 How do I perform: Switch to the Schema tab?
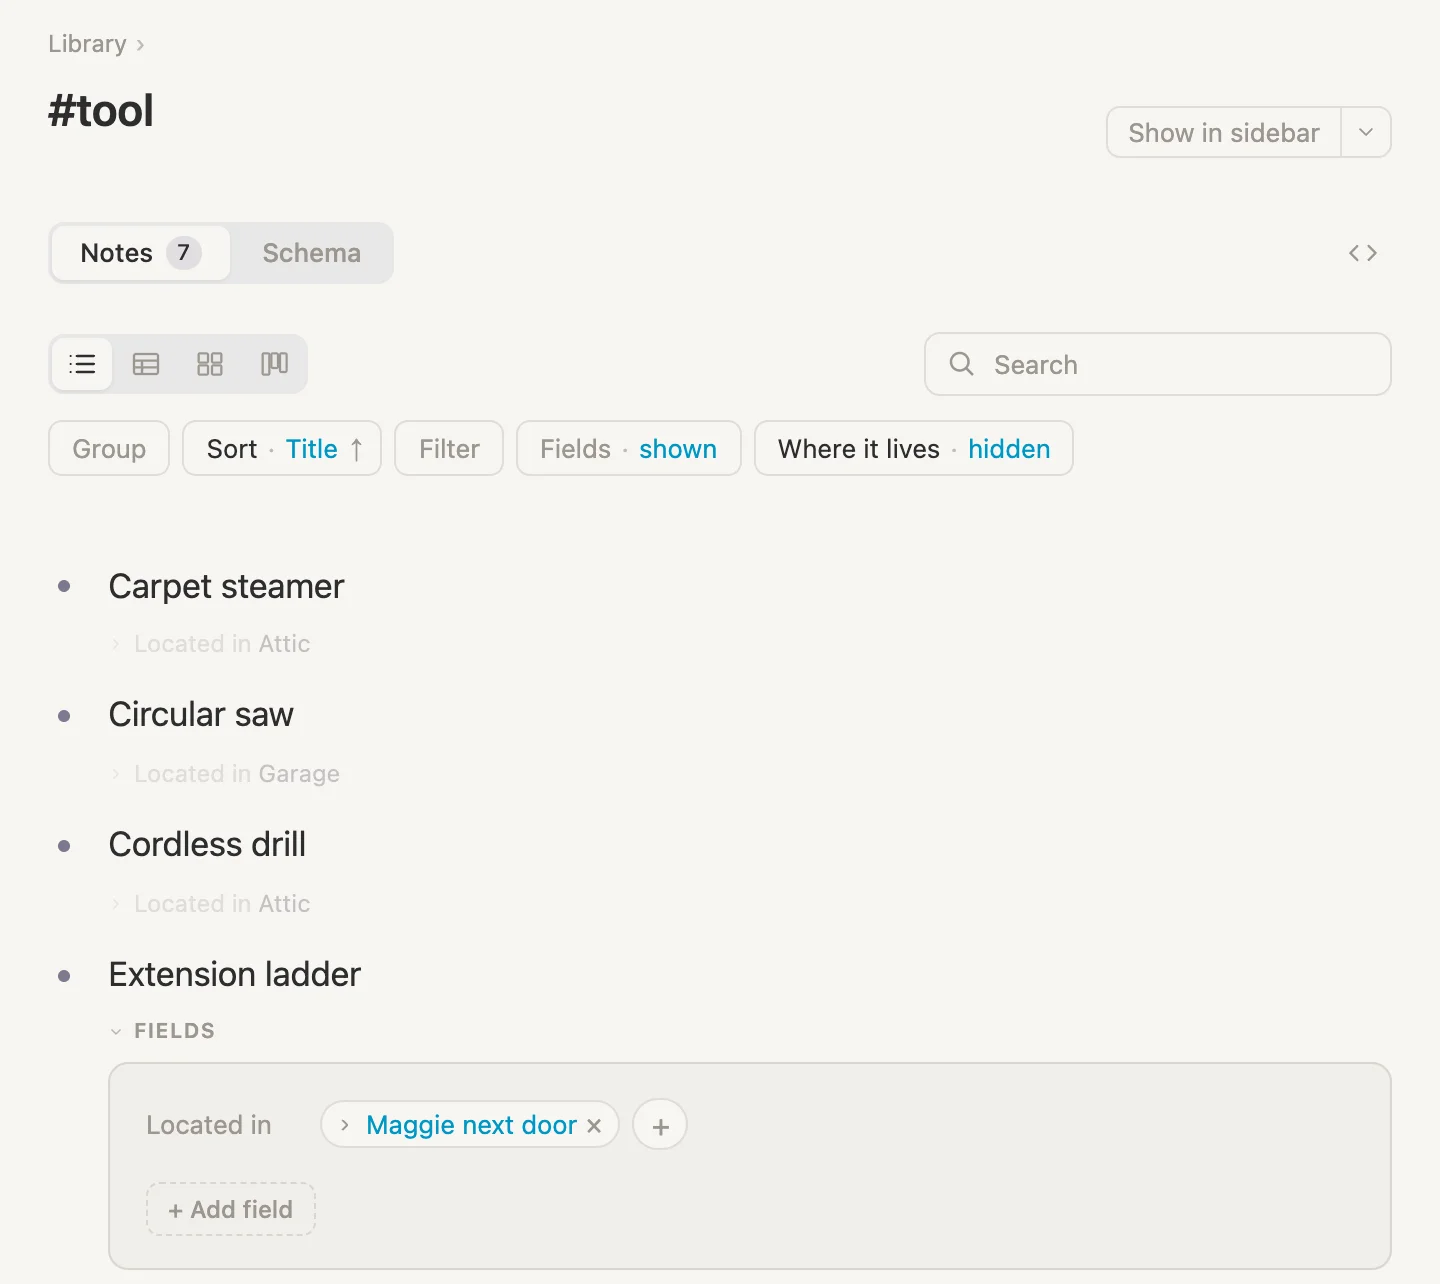tap(311, 253)
